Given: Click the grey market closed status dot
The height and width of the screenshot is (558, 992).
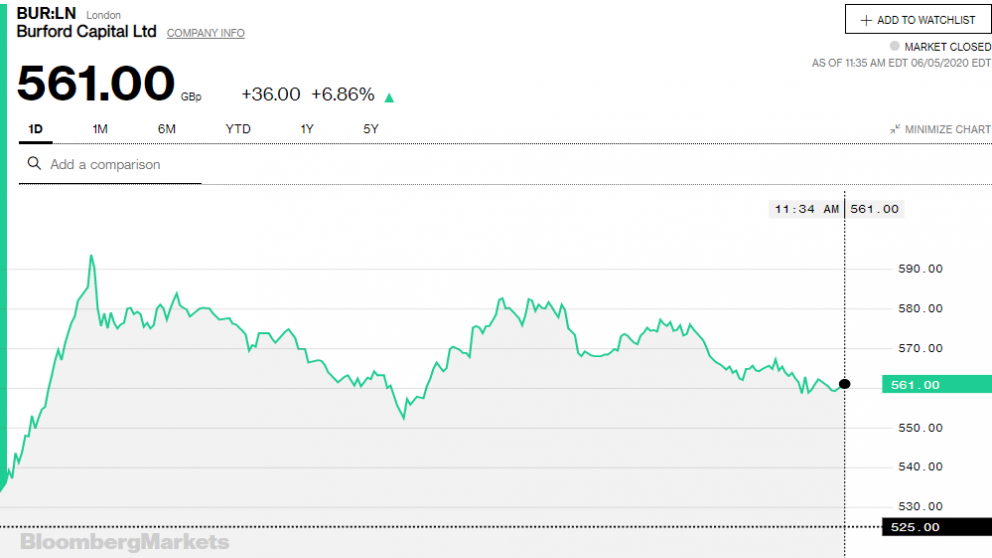Looking at the screenshot, I should point(894,47).
